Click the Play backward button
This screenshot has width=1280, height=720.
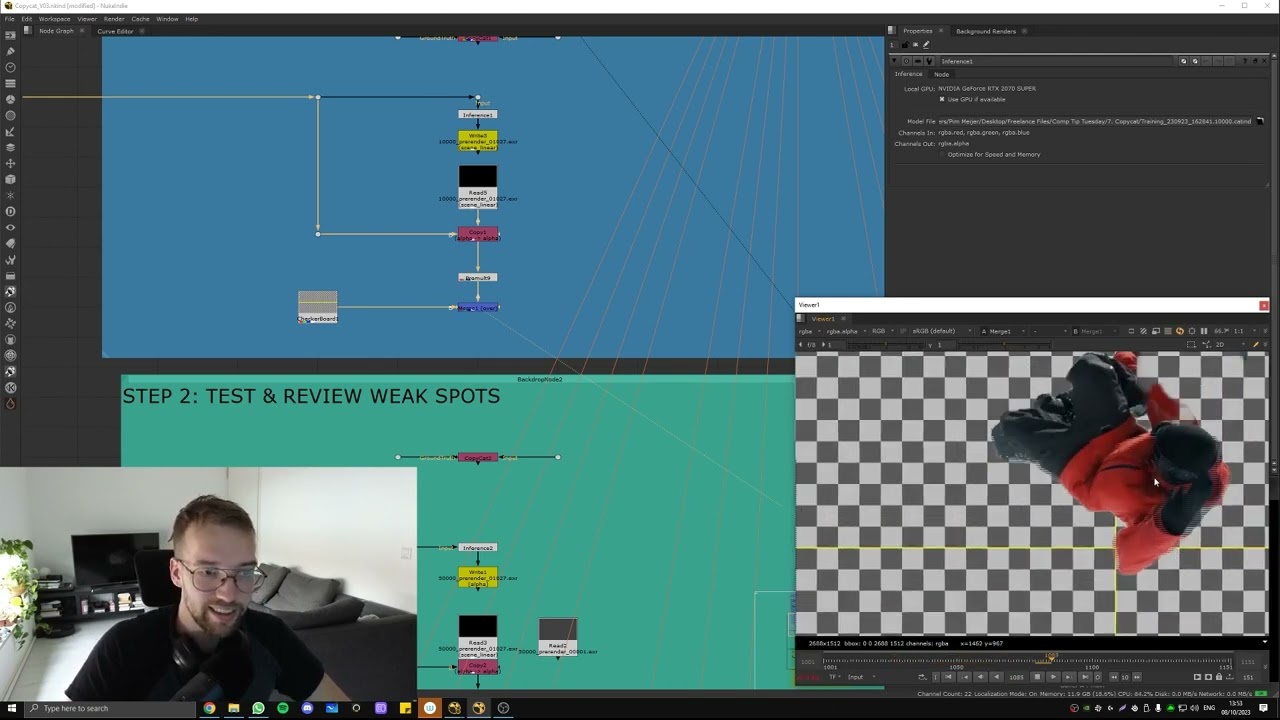[997, 677]
